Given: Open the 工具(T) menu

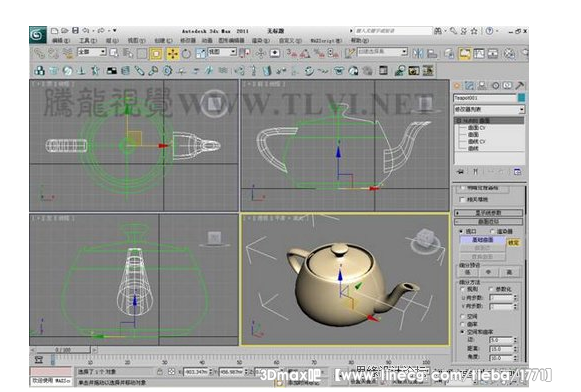Looking at the screenshot, I should tap(88, 40).
